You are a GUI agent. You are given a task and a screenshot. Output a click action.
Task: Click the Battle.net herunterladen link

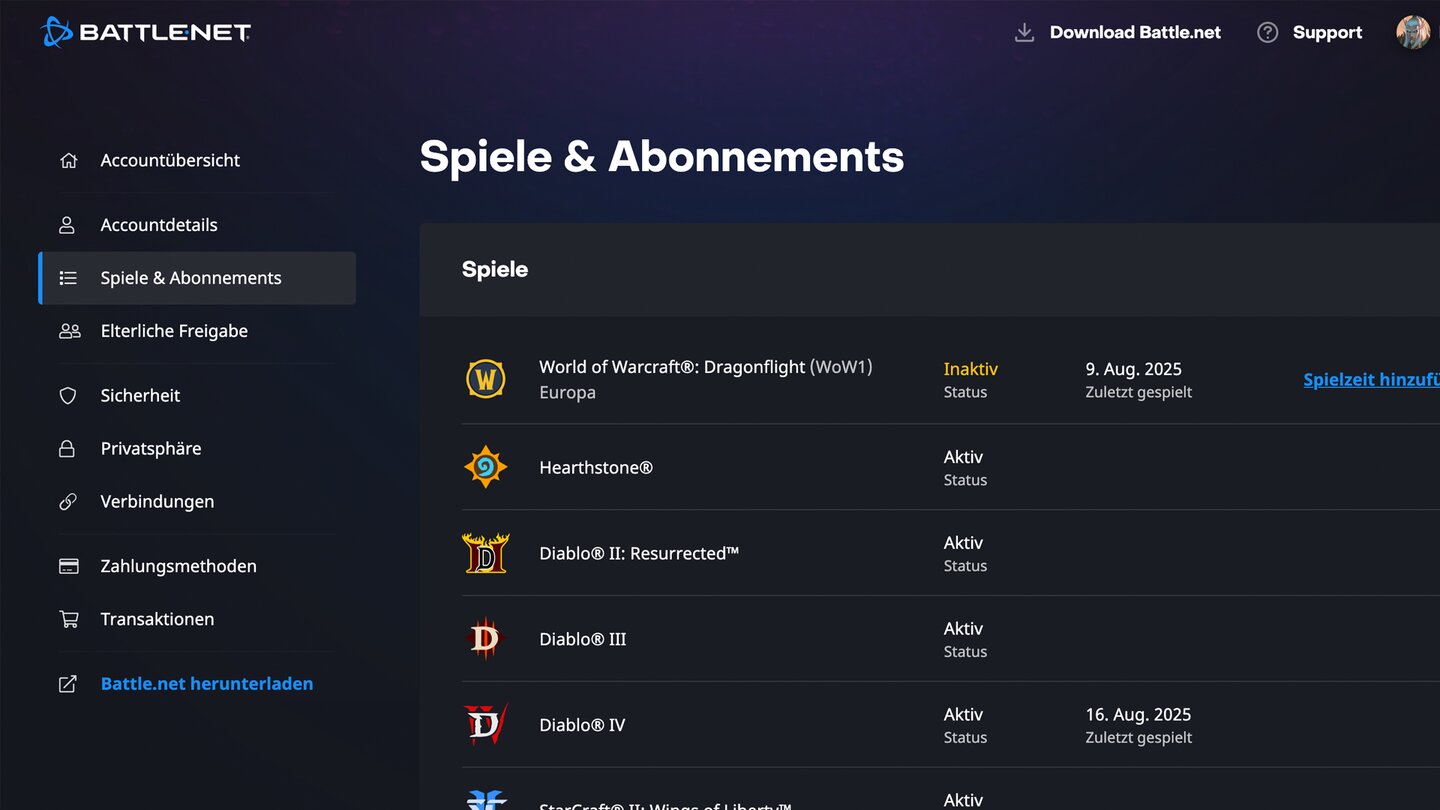[207, 684]
